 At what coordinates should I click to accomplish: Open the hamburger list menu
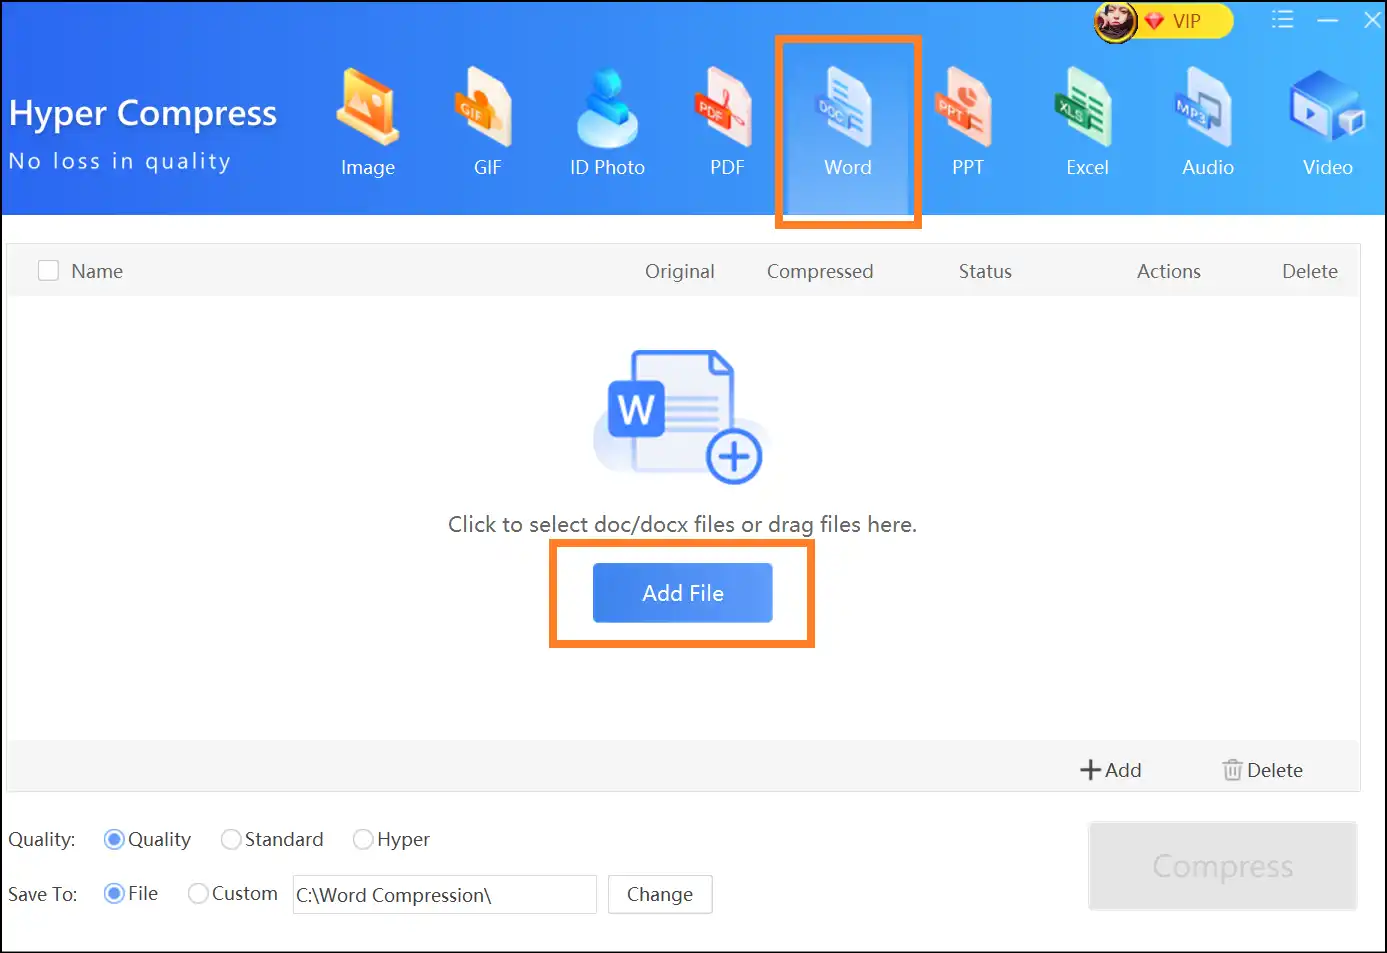tap(1282, 19)
